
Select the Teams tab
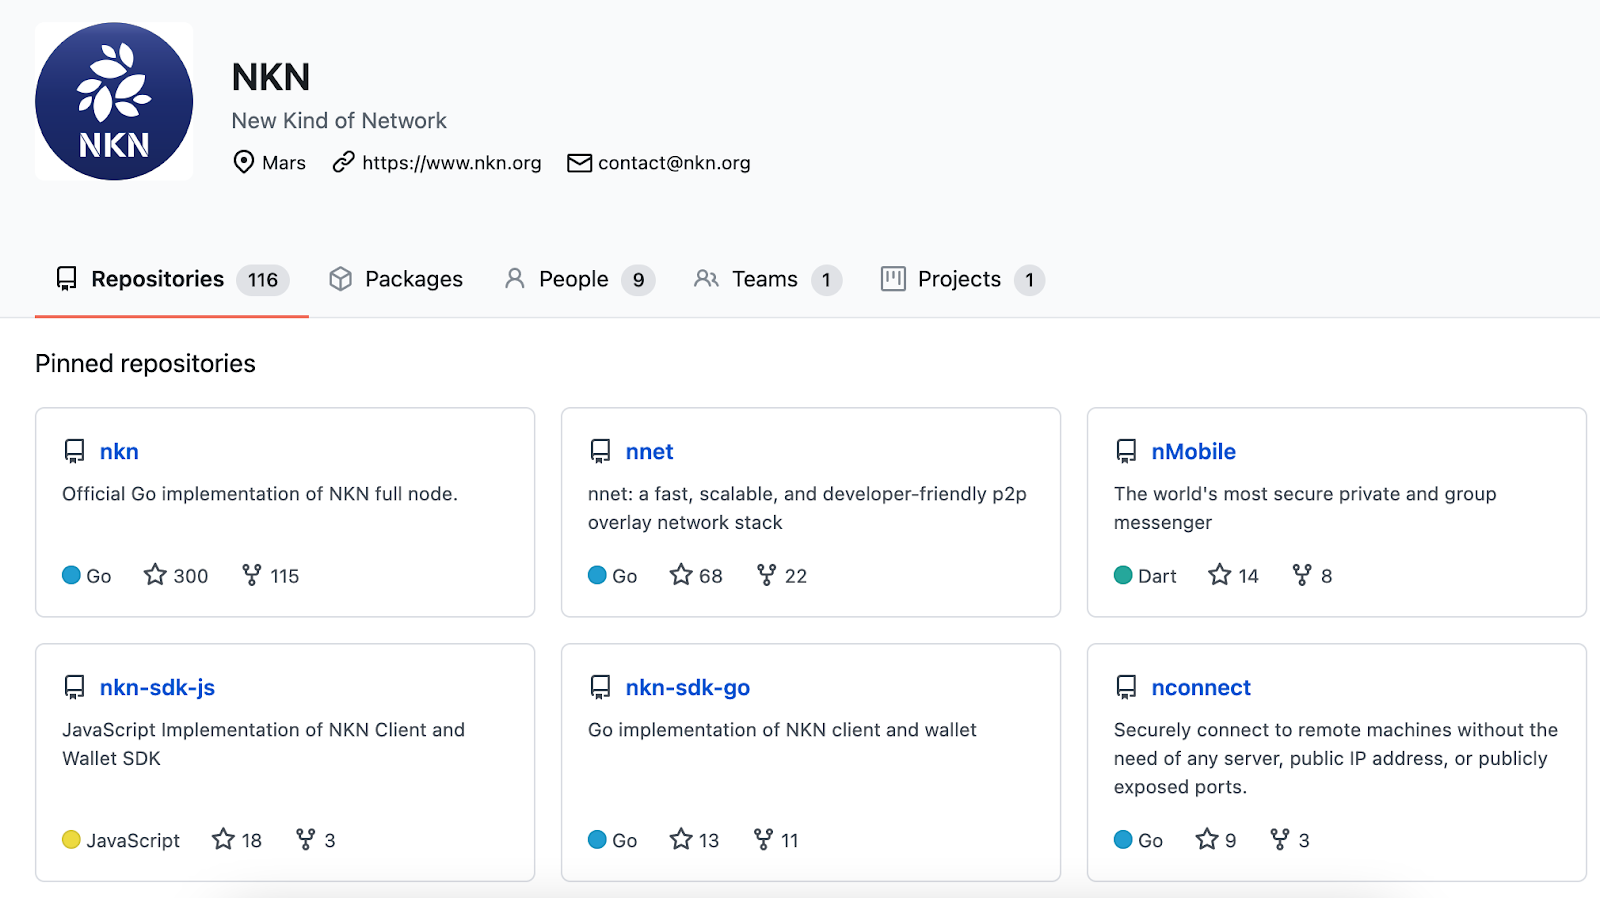coord(764,279)
